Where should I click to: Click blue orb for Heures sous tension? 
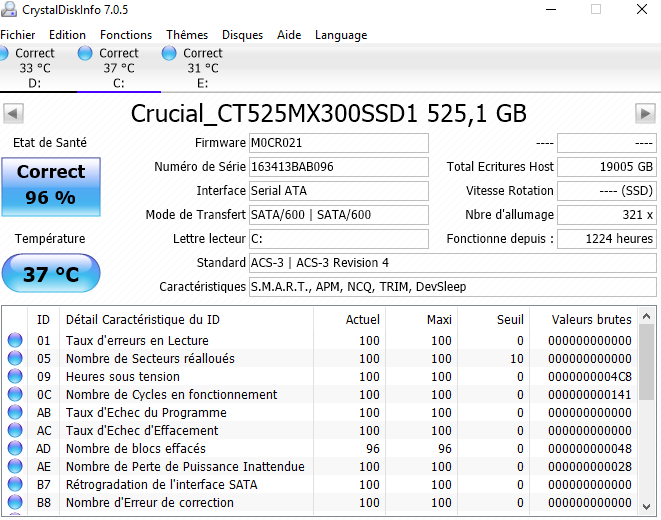click(15, 377)
